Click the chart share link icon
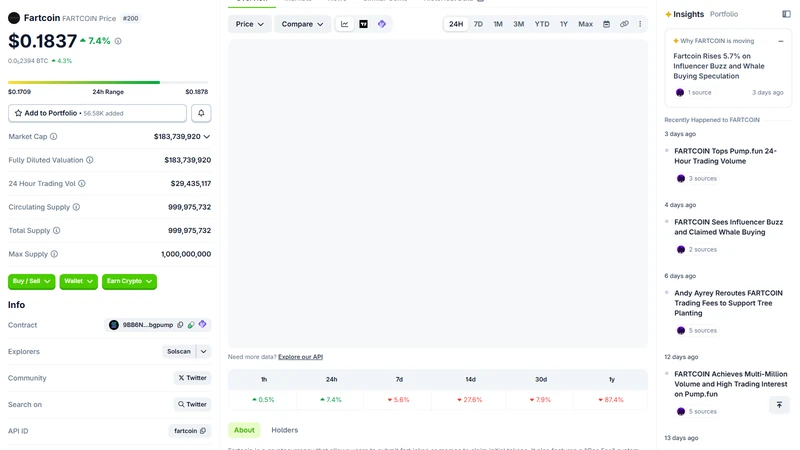Viewport: 800px width, 450px height. click(624, 24)
